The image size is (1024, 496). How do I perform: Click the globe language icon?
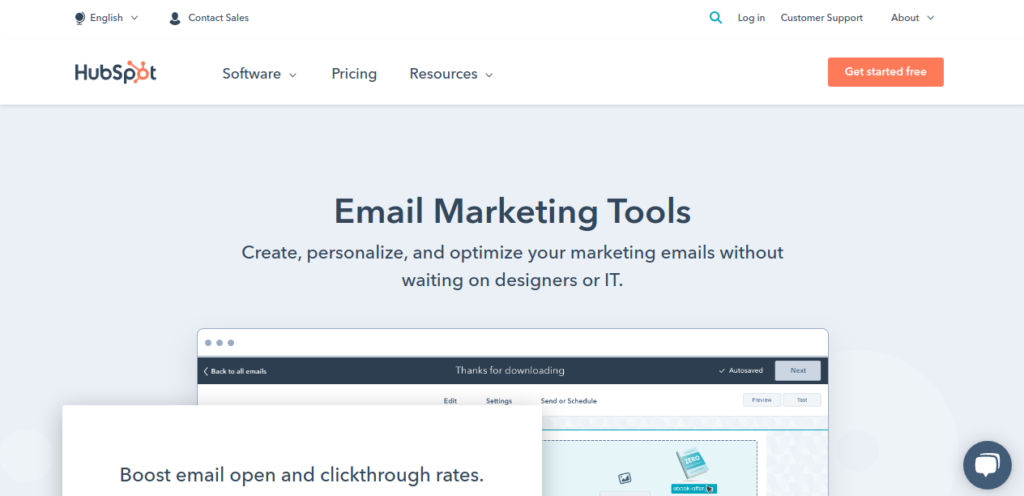pos(80,18)
